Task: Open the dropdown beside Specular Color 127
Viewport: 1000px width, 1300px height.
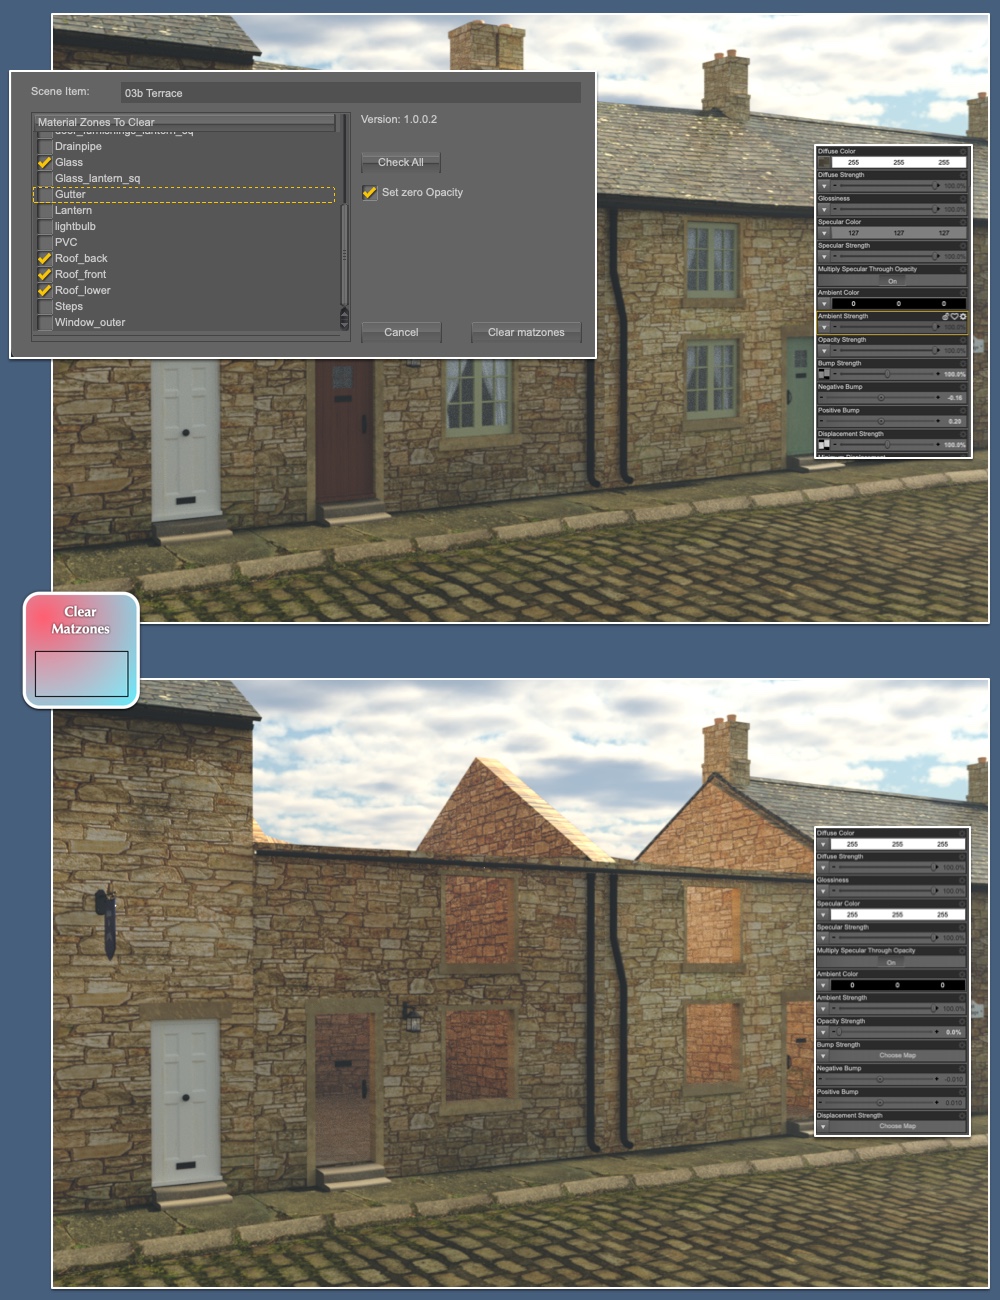Action: [824, 233]
